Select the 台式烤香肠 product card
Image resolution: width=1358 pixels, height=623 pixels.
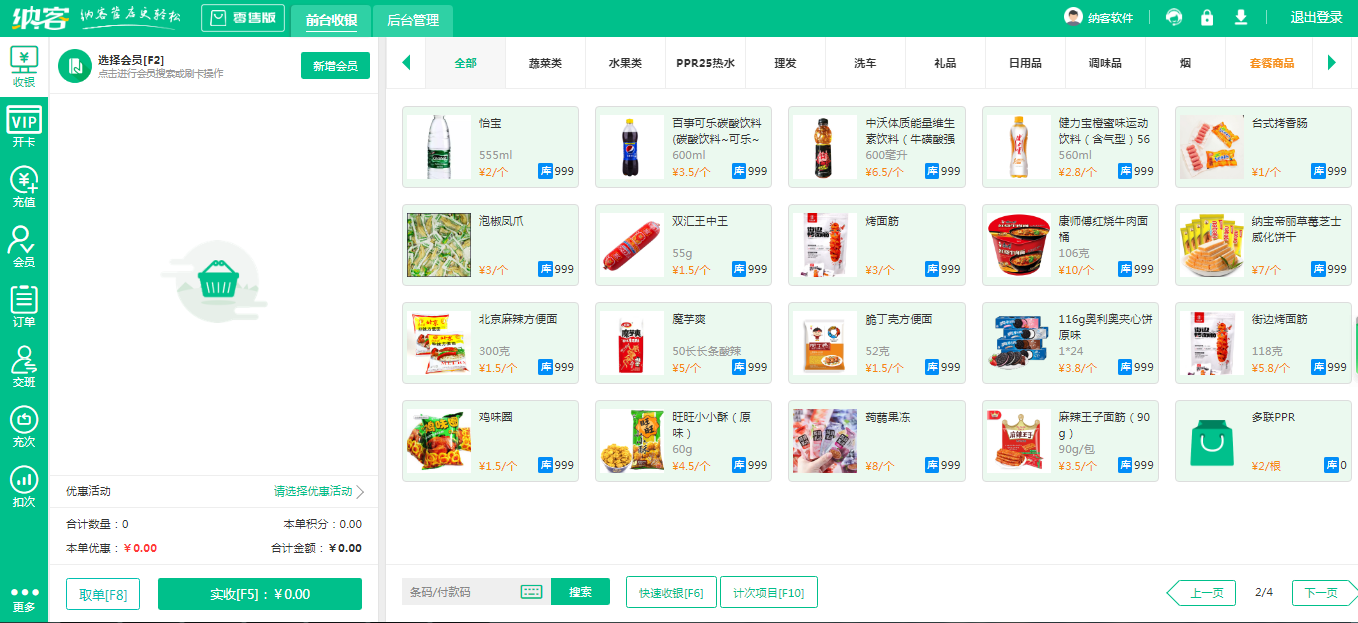(1263, 147)
